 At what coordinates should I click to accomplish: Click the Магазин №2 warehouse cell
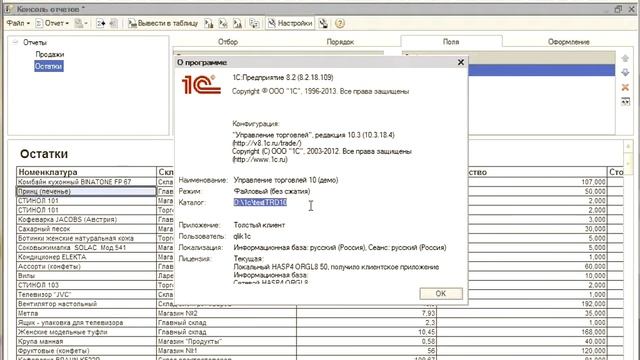coord(226,313)
